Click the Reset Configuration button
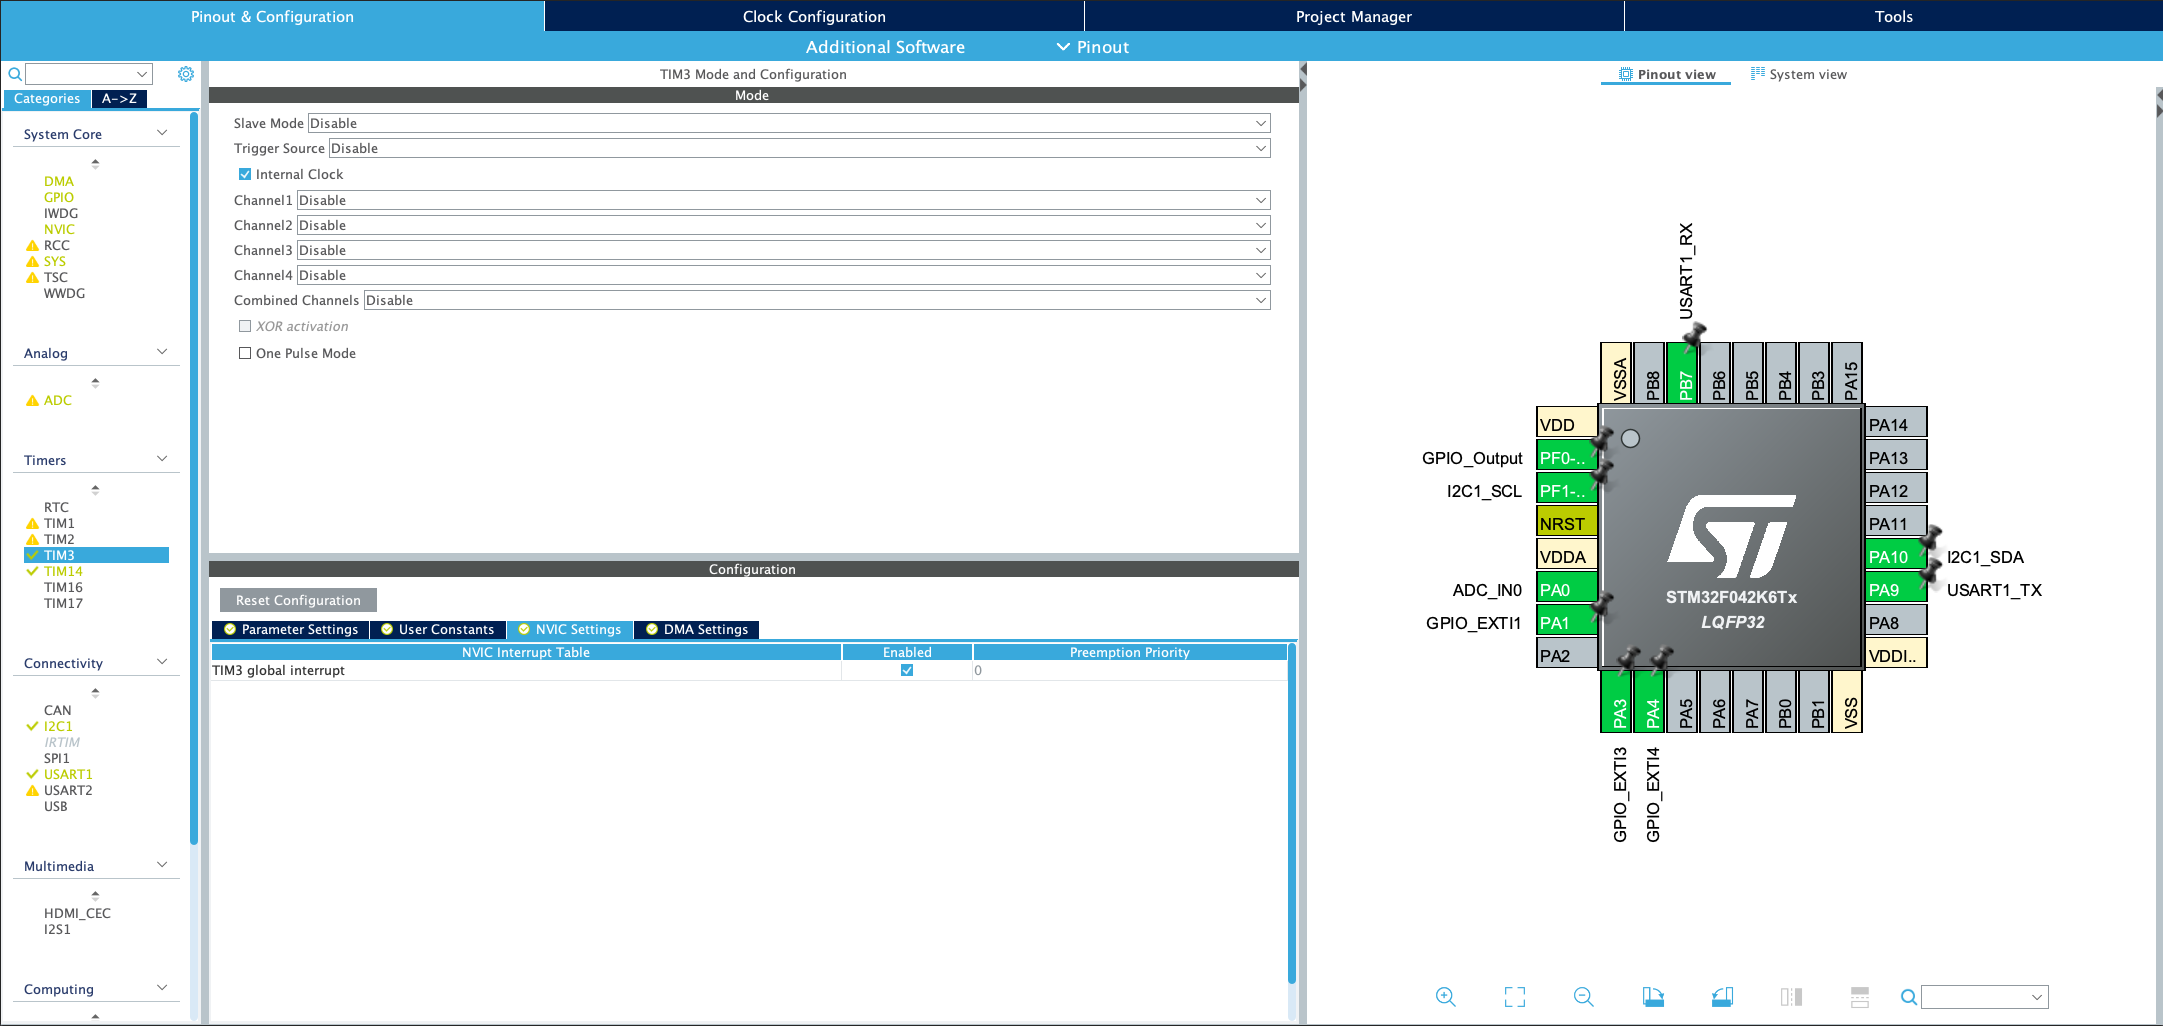Screen dimensions: 2163x1026 (298, 600)
